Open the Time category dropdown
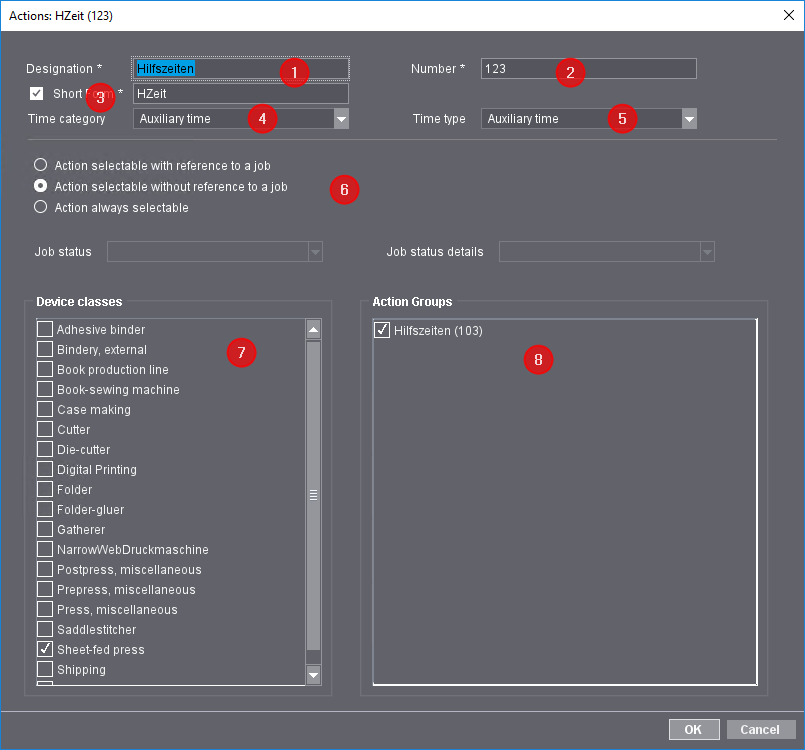Image resolution: width=805 pixels, height=750 pixels. coord(341,118)
